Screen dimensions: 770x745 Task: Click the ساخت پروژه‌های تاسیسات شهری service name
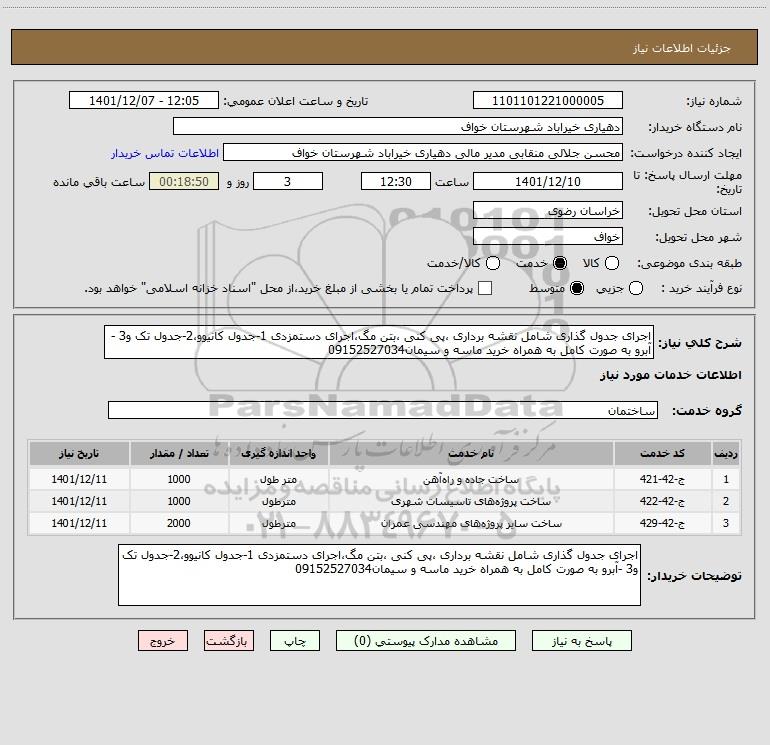[x=471, y=502]
